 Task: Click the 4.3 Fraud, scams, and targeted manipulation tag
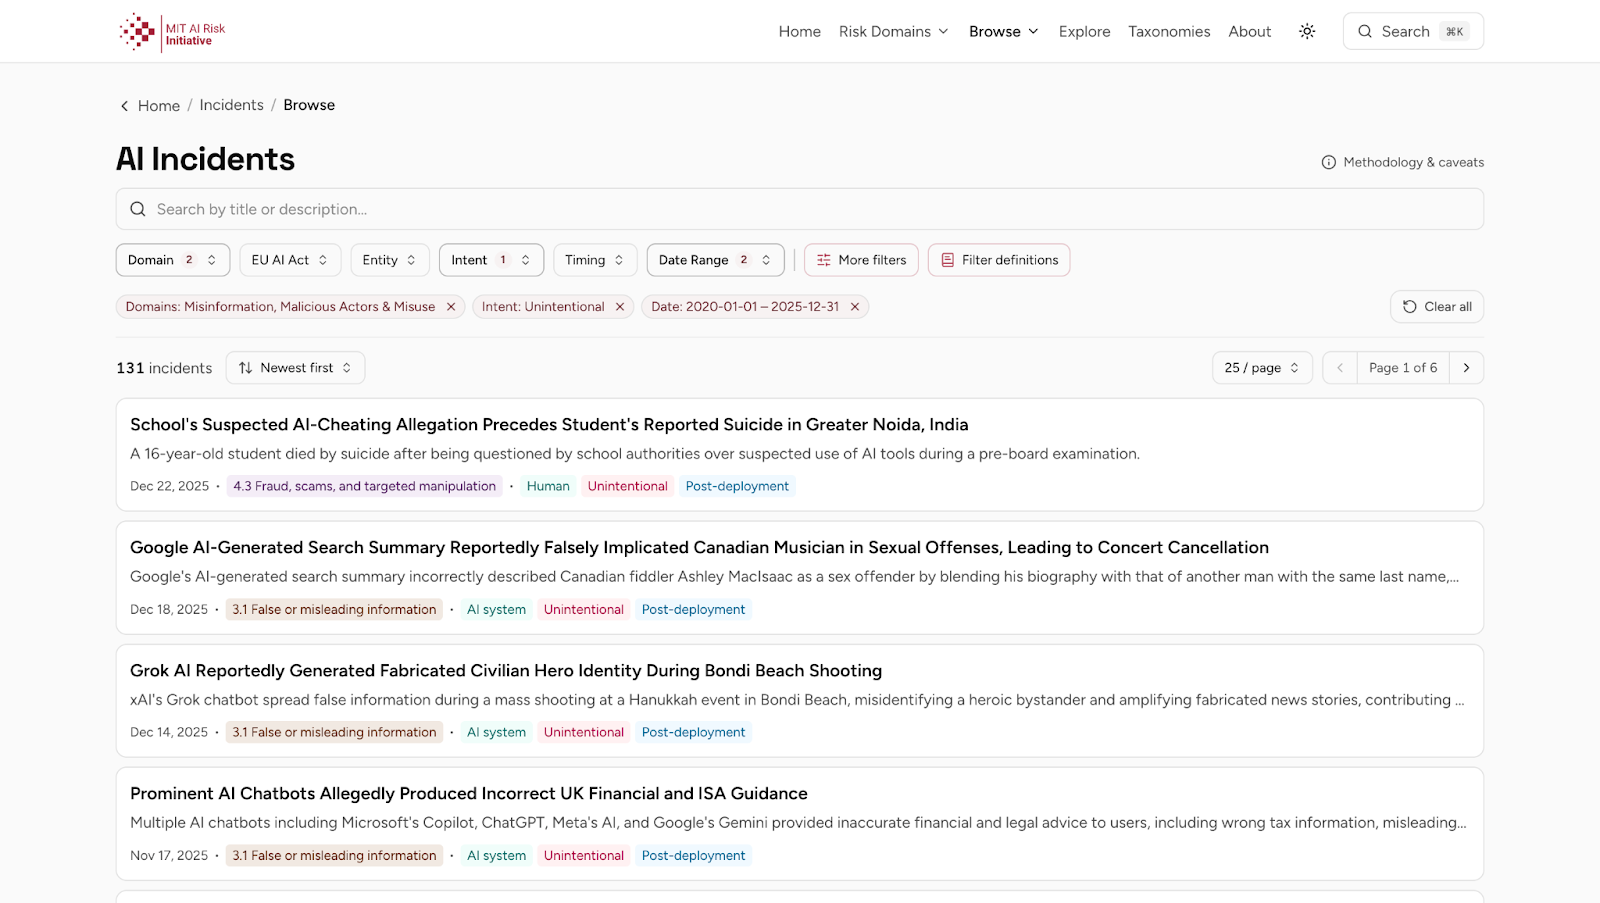(x=365, y=486)
